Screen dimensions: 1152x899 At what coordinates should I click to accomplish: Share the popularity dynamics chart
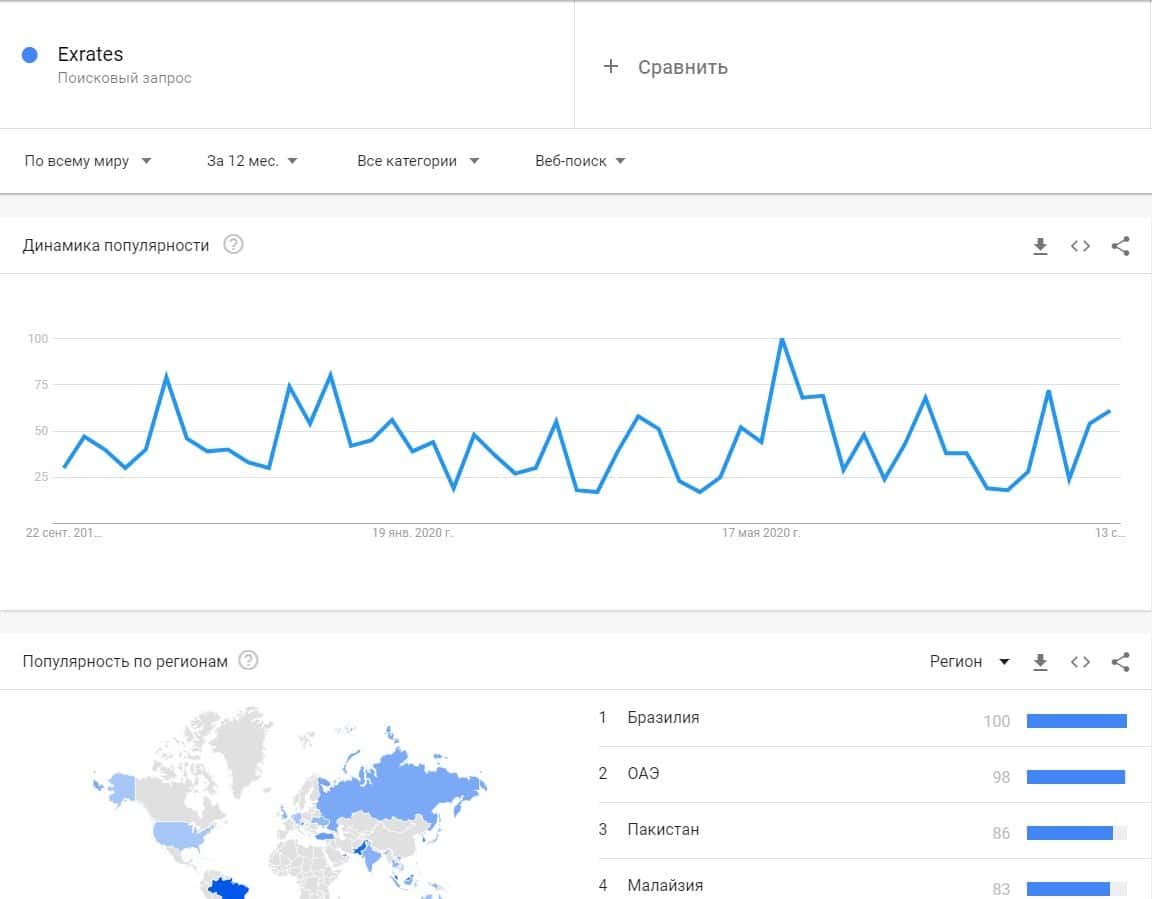[1120, 246]
